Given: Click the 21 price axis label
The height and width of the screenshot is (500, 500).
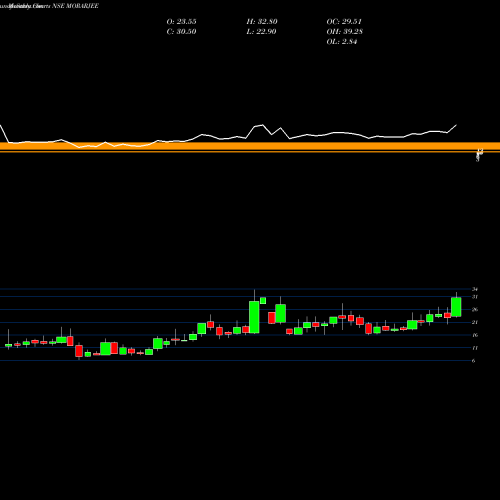Looking at the screenshot, I should 475,322.
